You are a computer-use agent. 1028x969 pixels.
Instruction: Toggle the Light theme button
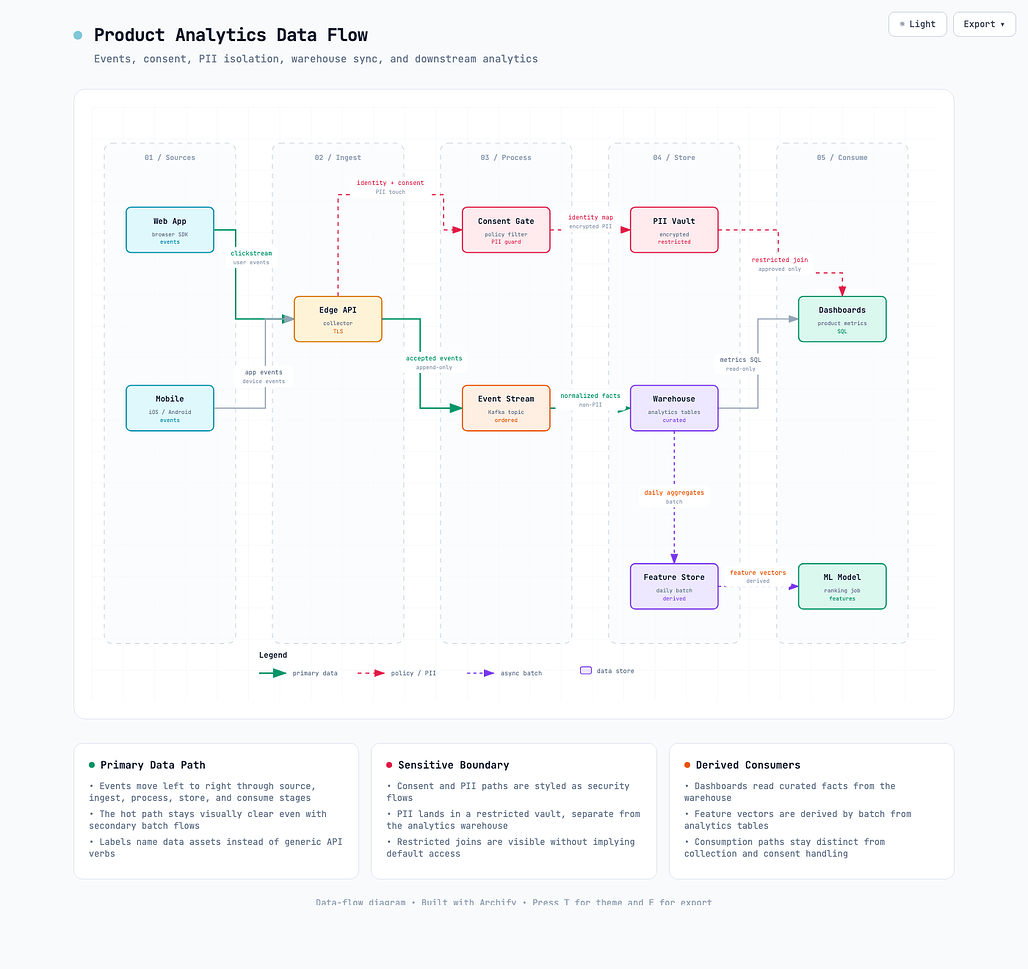(x=917, y=24)
